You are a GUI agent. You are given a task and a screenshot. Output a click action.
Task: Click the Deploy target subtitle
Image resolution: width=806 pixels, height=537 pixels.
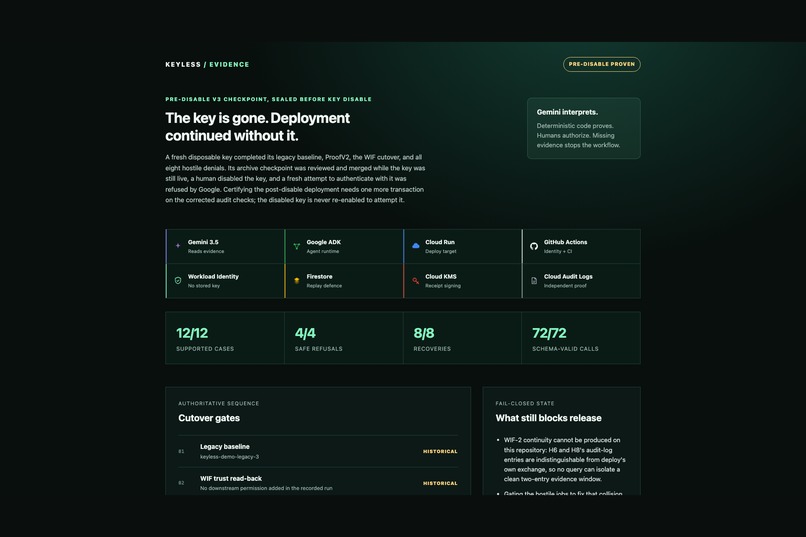(x=441, y=251)
